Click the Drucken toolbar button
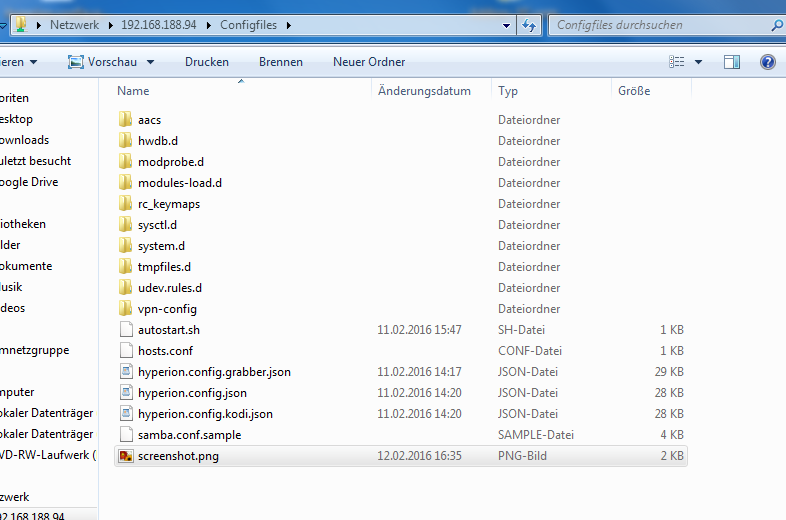The height and width of the screenshot is (520, 786). (207, 62)
